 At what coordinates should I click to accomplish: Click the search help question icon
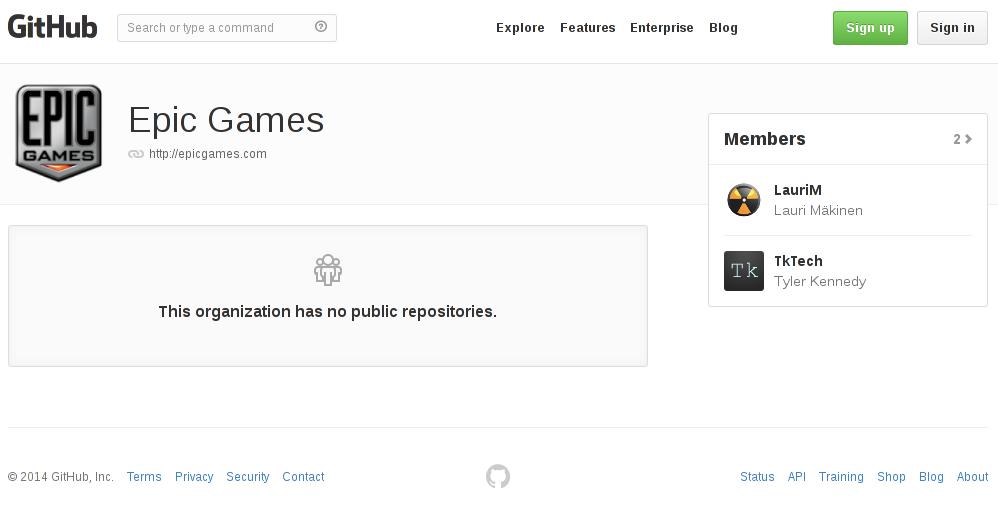[321, 27]
